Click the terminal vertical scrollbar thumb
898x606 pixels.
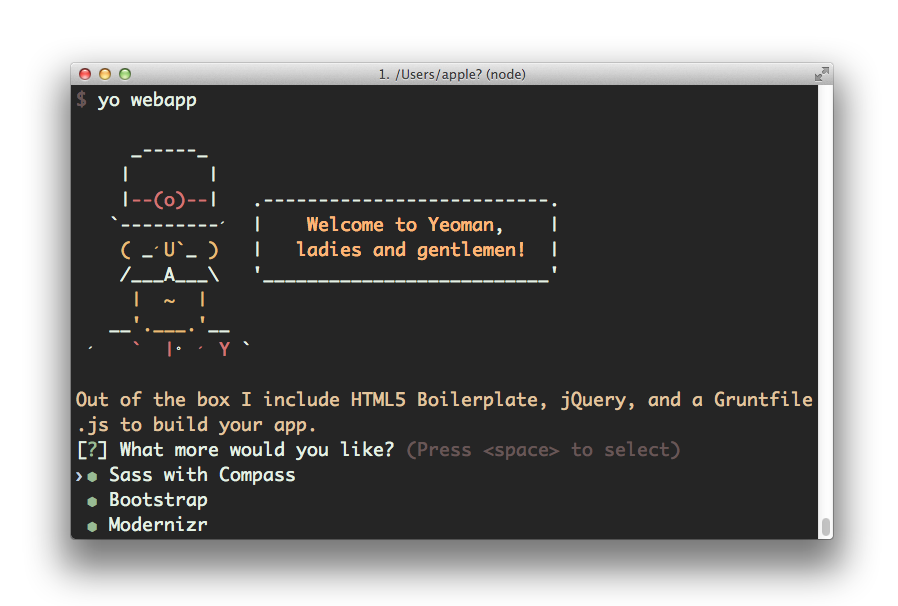click(825, 528)
